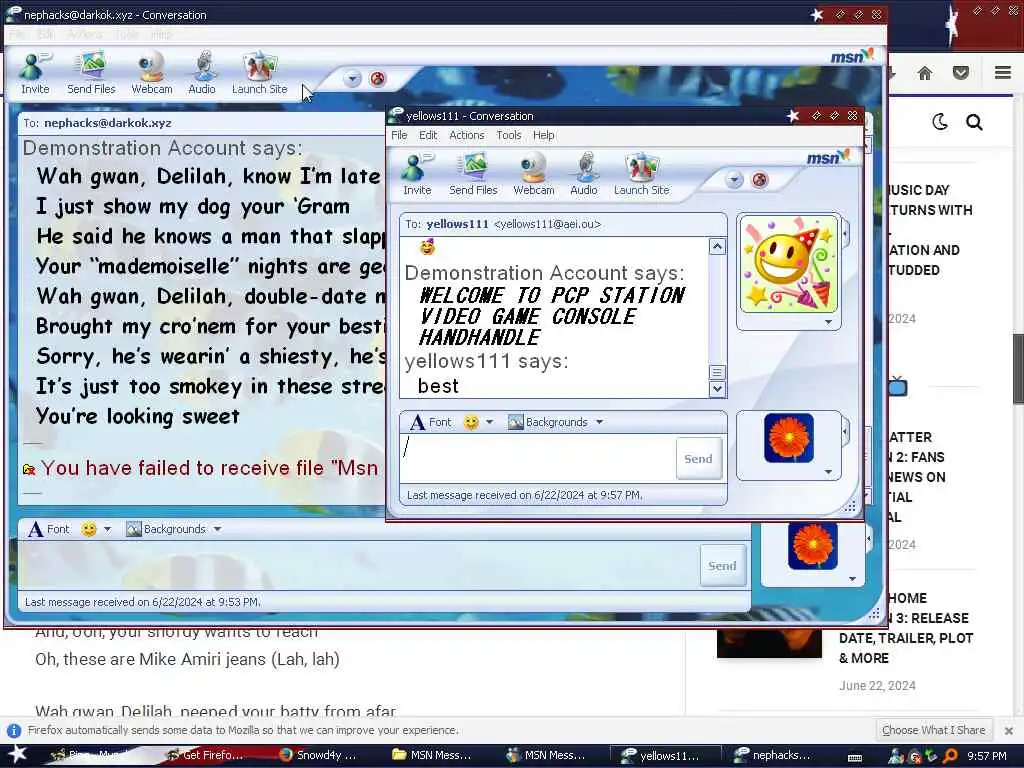
Task: Click Start star button on taskbar
Action: click(x=16, y=755)
